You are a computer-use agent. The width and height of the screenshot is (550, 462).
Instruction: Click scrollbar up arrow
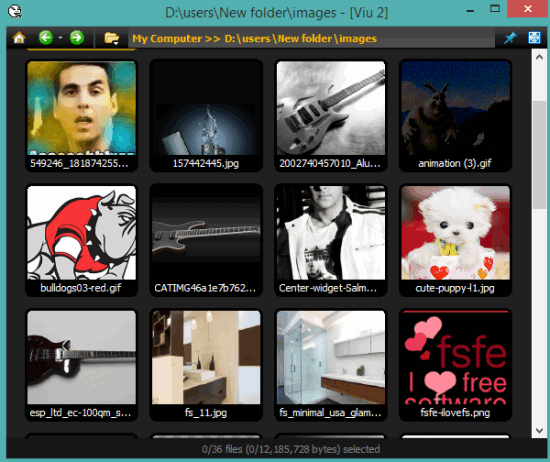(539, 57)
